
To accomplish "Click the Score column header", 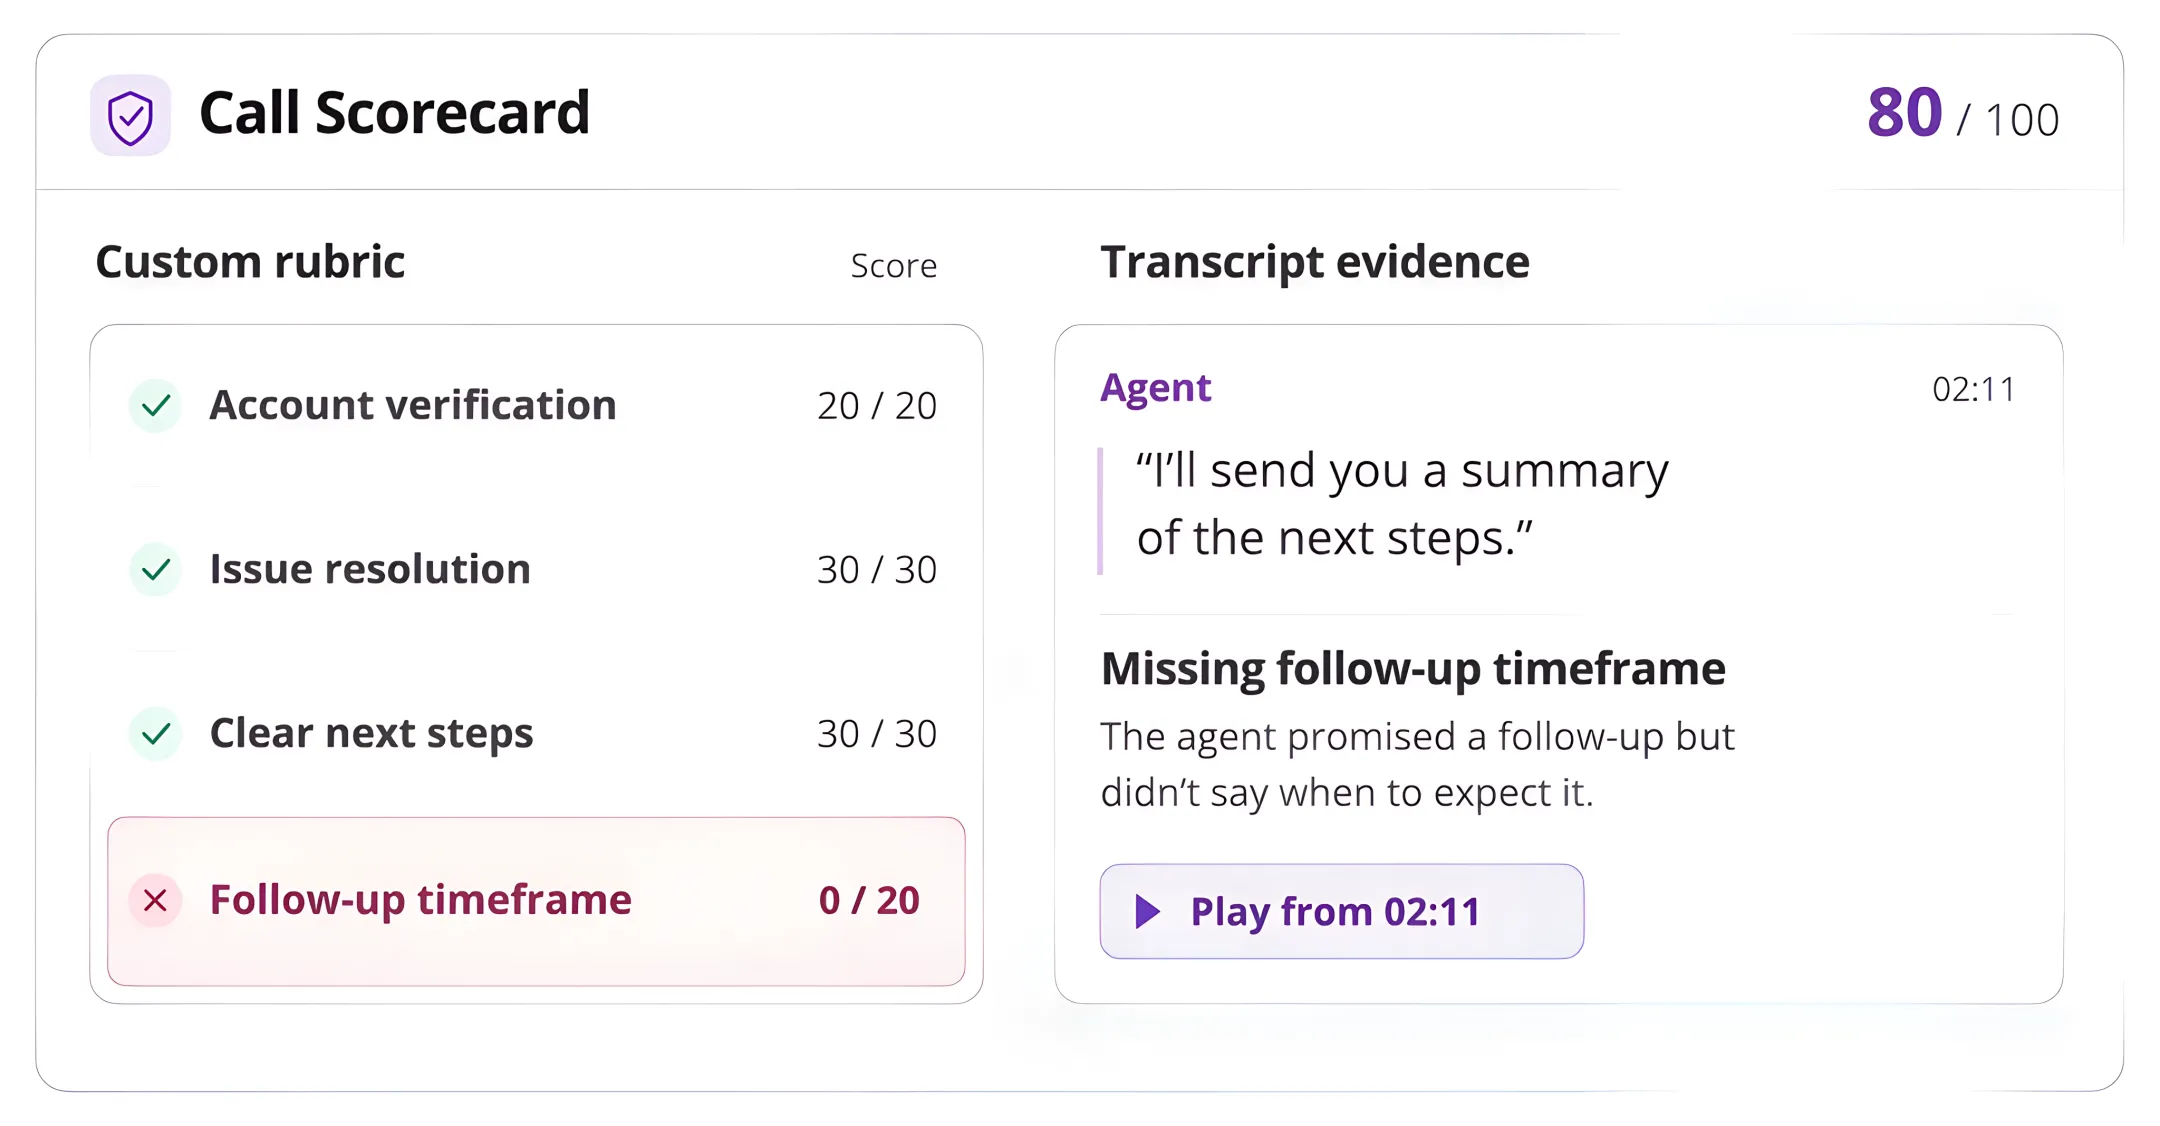I will (x=893, y=266).
